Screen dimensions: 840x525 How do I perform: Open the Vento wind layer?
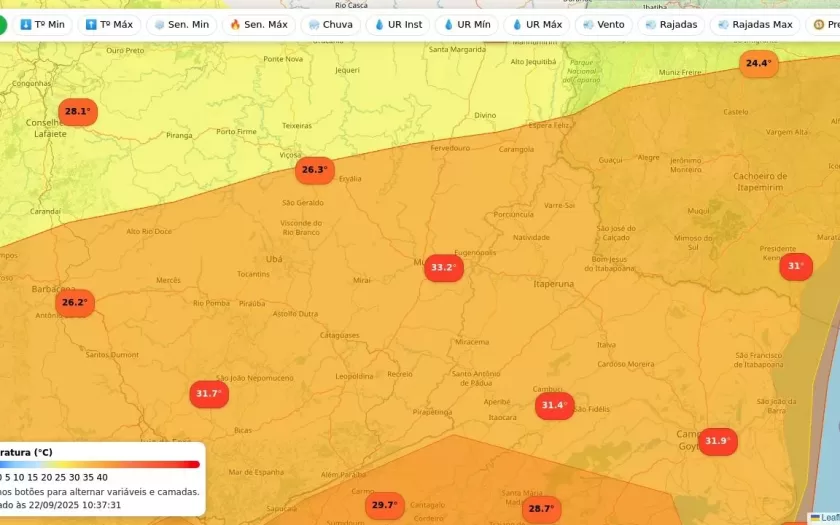tap(603, 24)
